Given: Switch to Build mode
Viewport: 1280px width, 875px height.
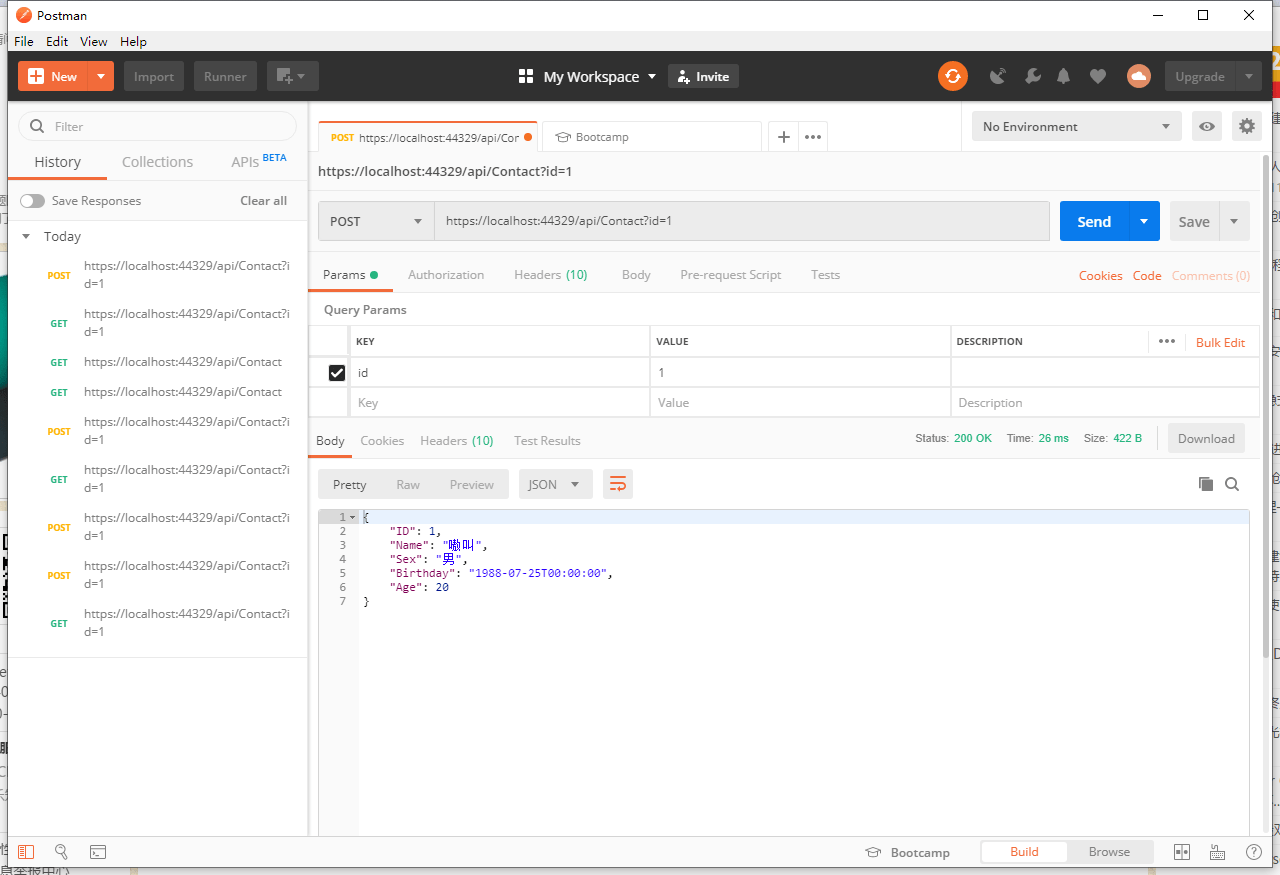Looking at the screenshot, I should [1024, 852].
